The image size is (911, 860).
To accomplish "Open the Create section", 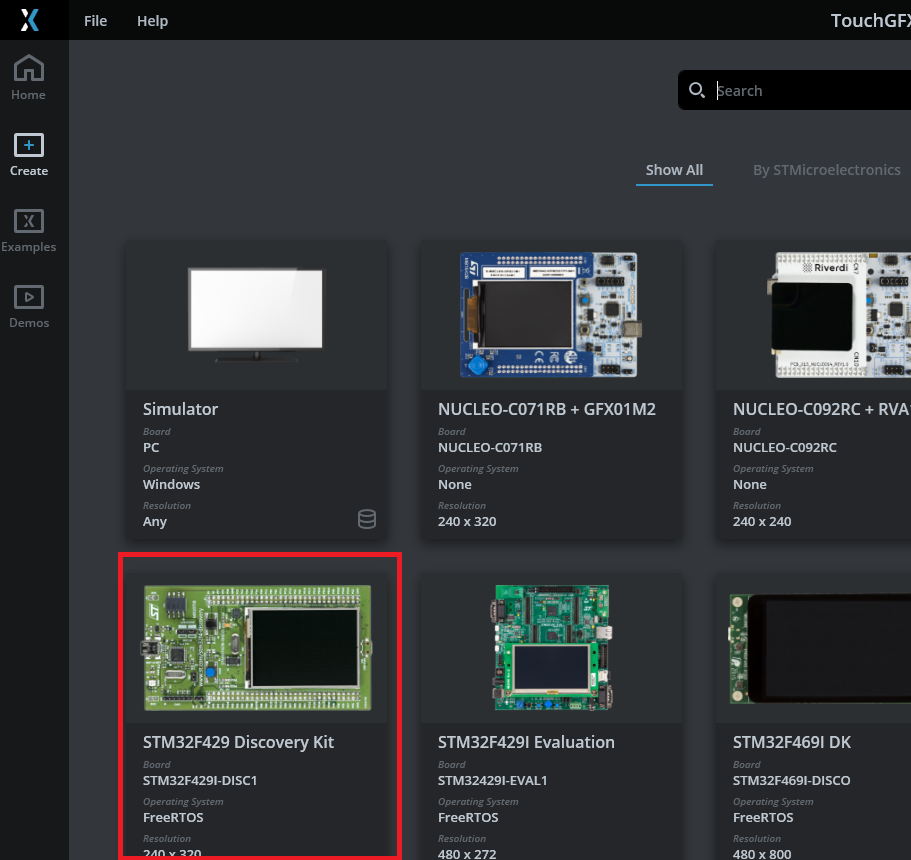I will (x=28, y=154).
